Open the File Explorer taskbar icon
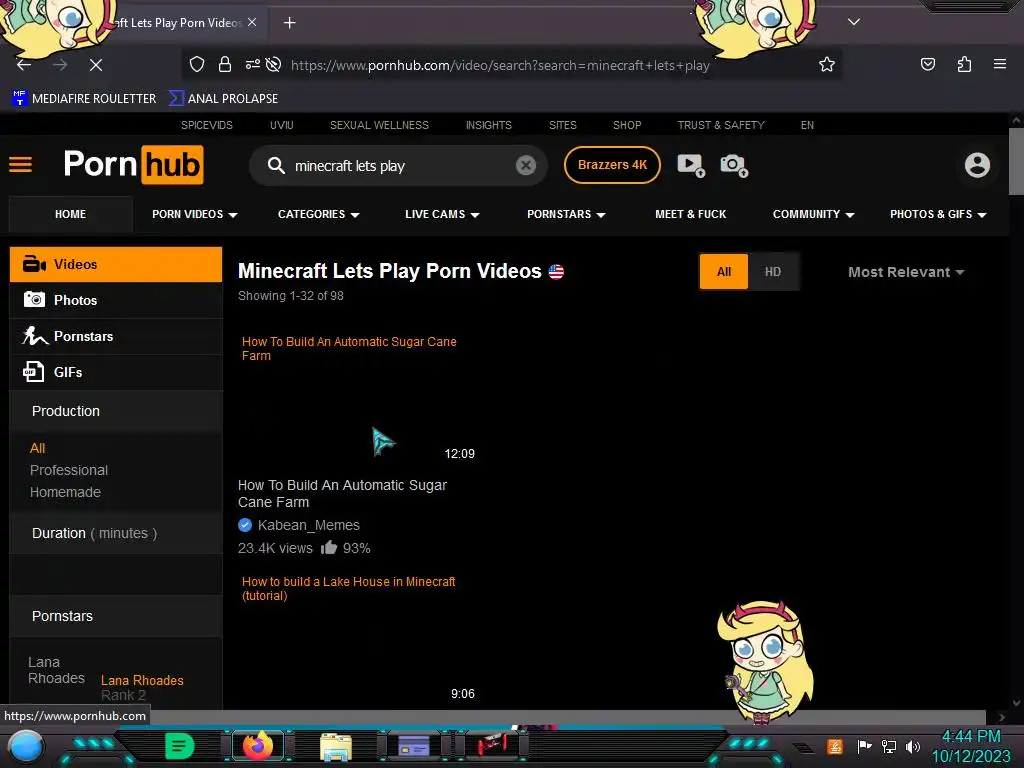The width and height of the screenshot is (1024, 768). (336, 746)
